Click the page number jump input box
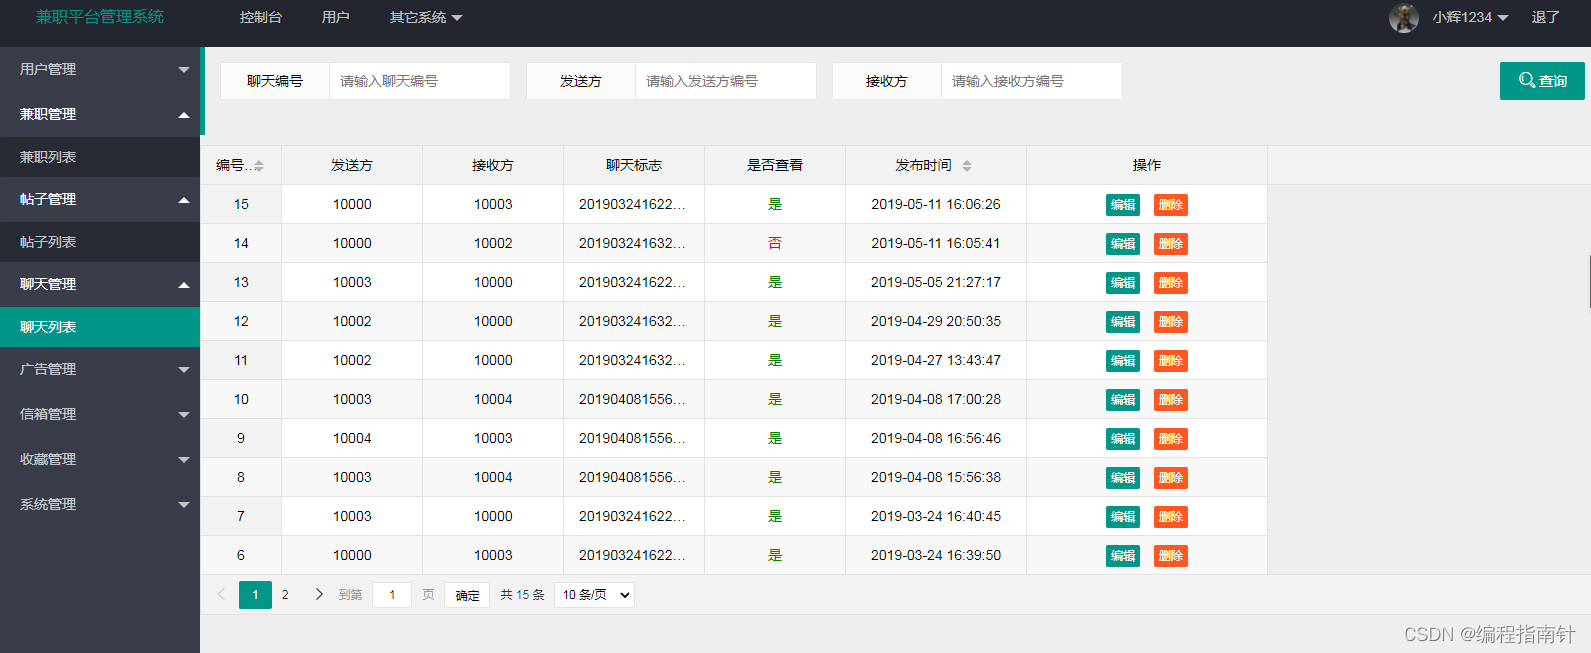Image resolution: width=1591 pixels, height=653 pixels. click(x=392, y=595)
